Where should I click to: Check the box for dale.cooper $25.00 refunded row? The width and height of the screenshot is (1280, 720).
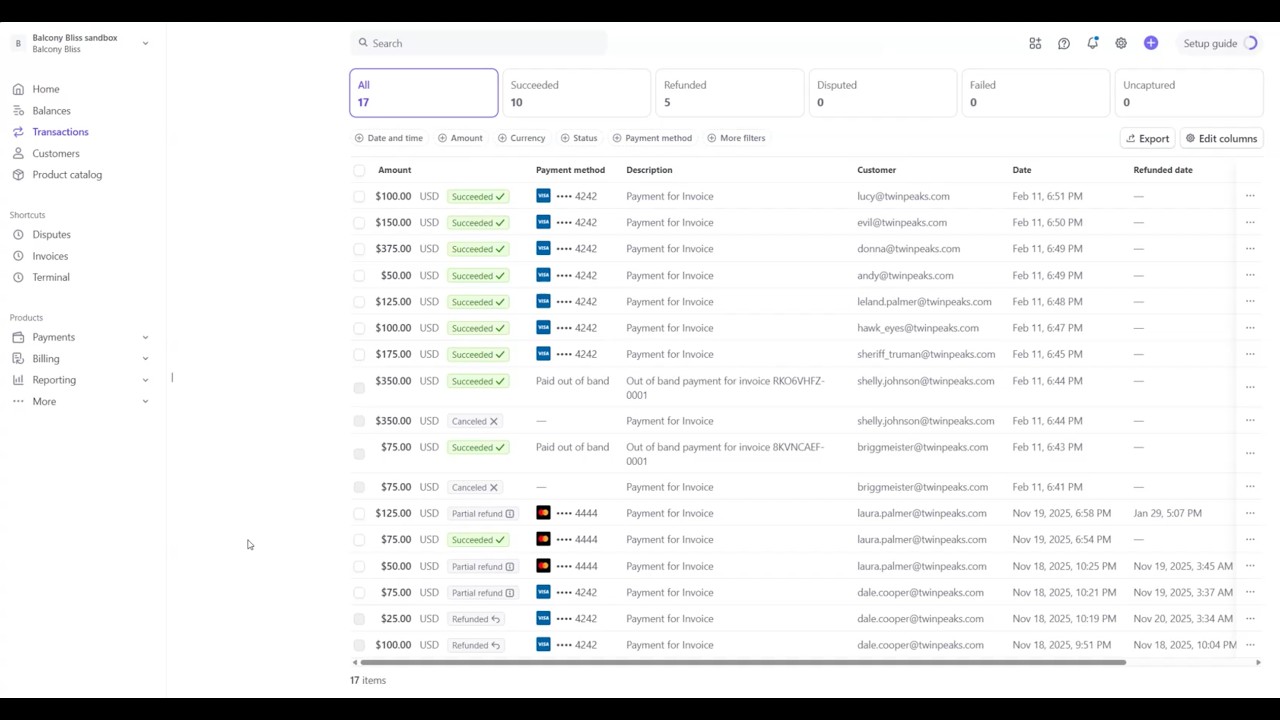pos(359,619)
